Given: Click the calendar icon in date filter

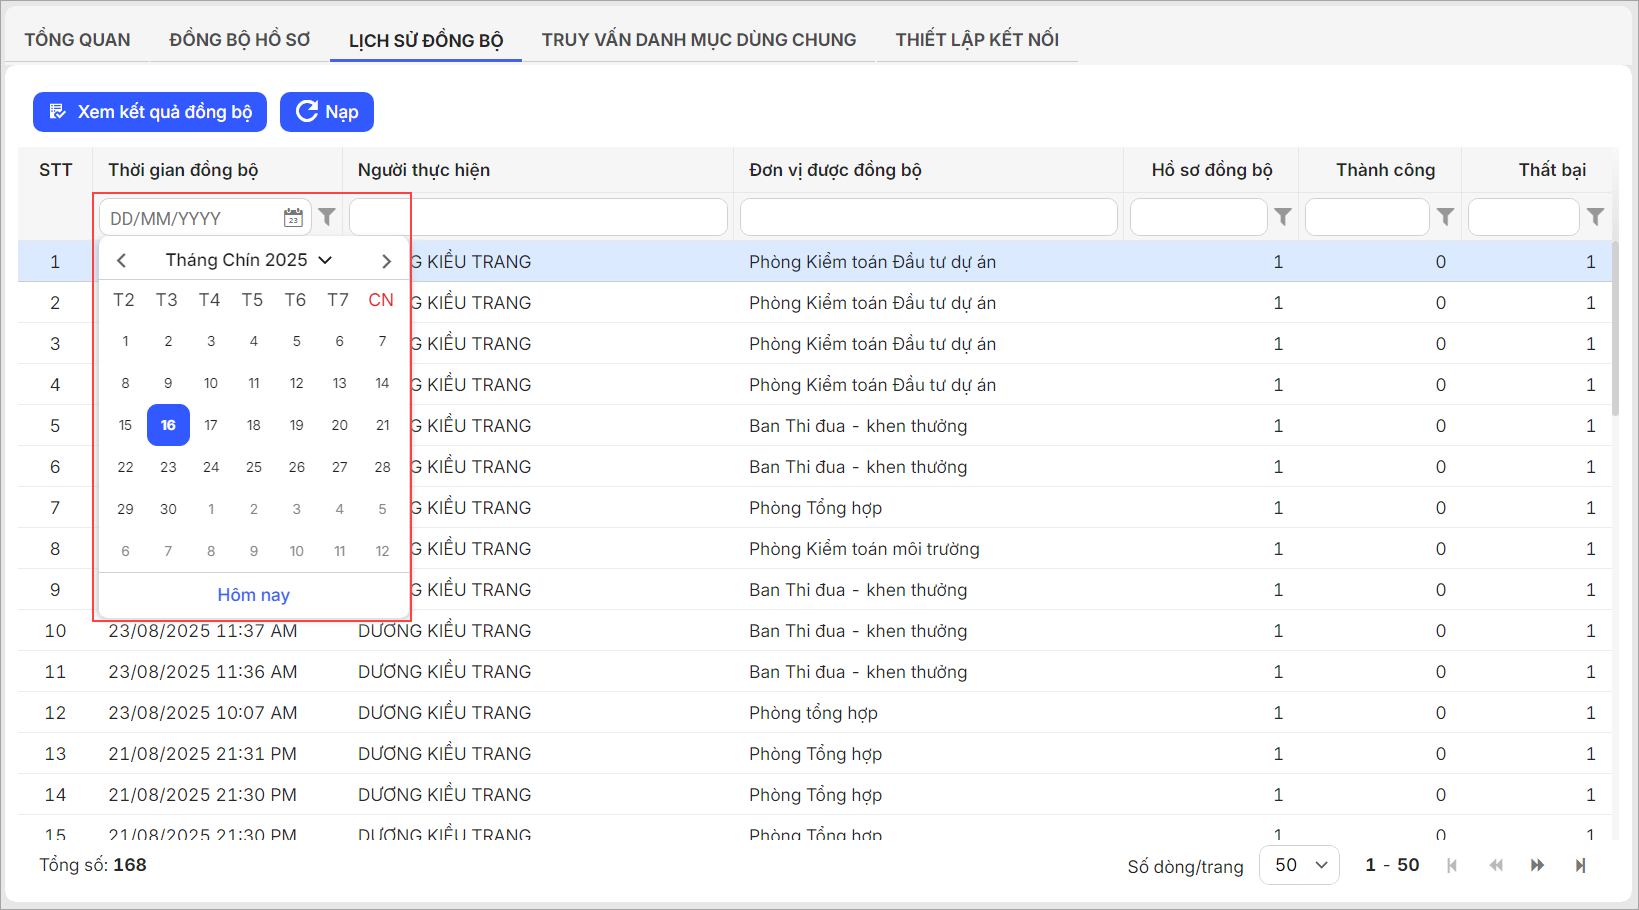Looking at the screenshot, I should (x=293, y=218).
